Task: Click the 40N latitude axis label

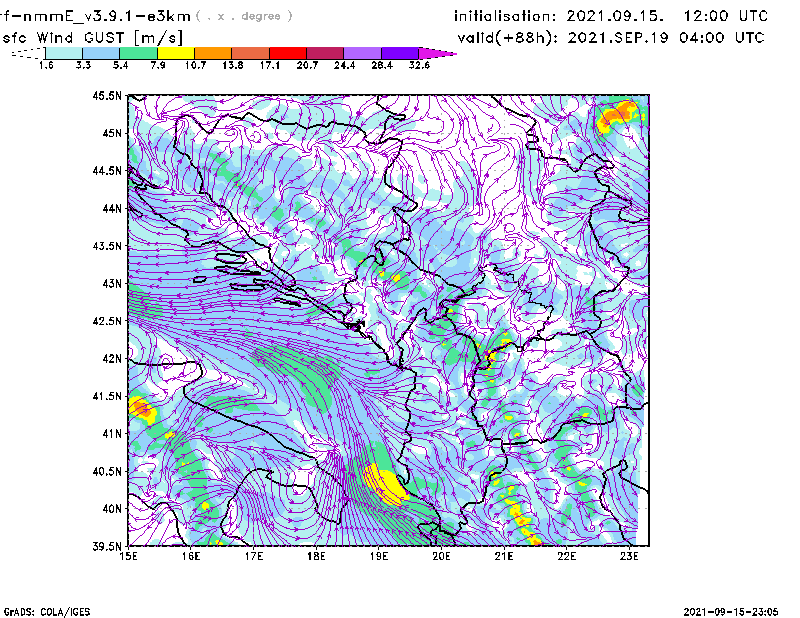Action: pos(112,509)
